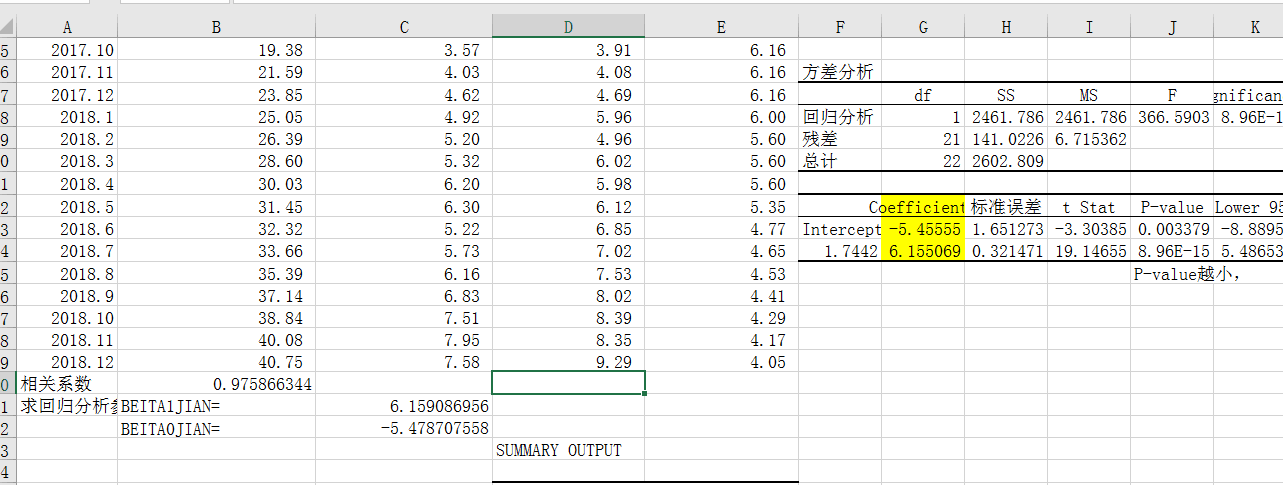
Task: Click the cell containing 4.77
Action: 721,229
